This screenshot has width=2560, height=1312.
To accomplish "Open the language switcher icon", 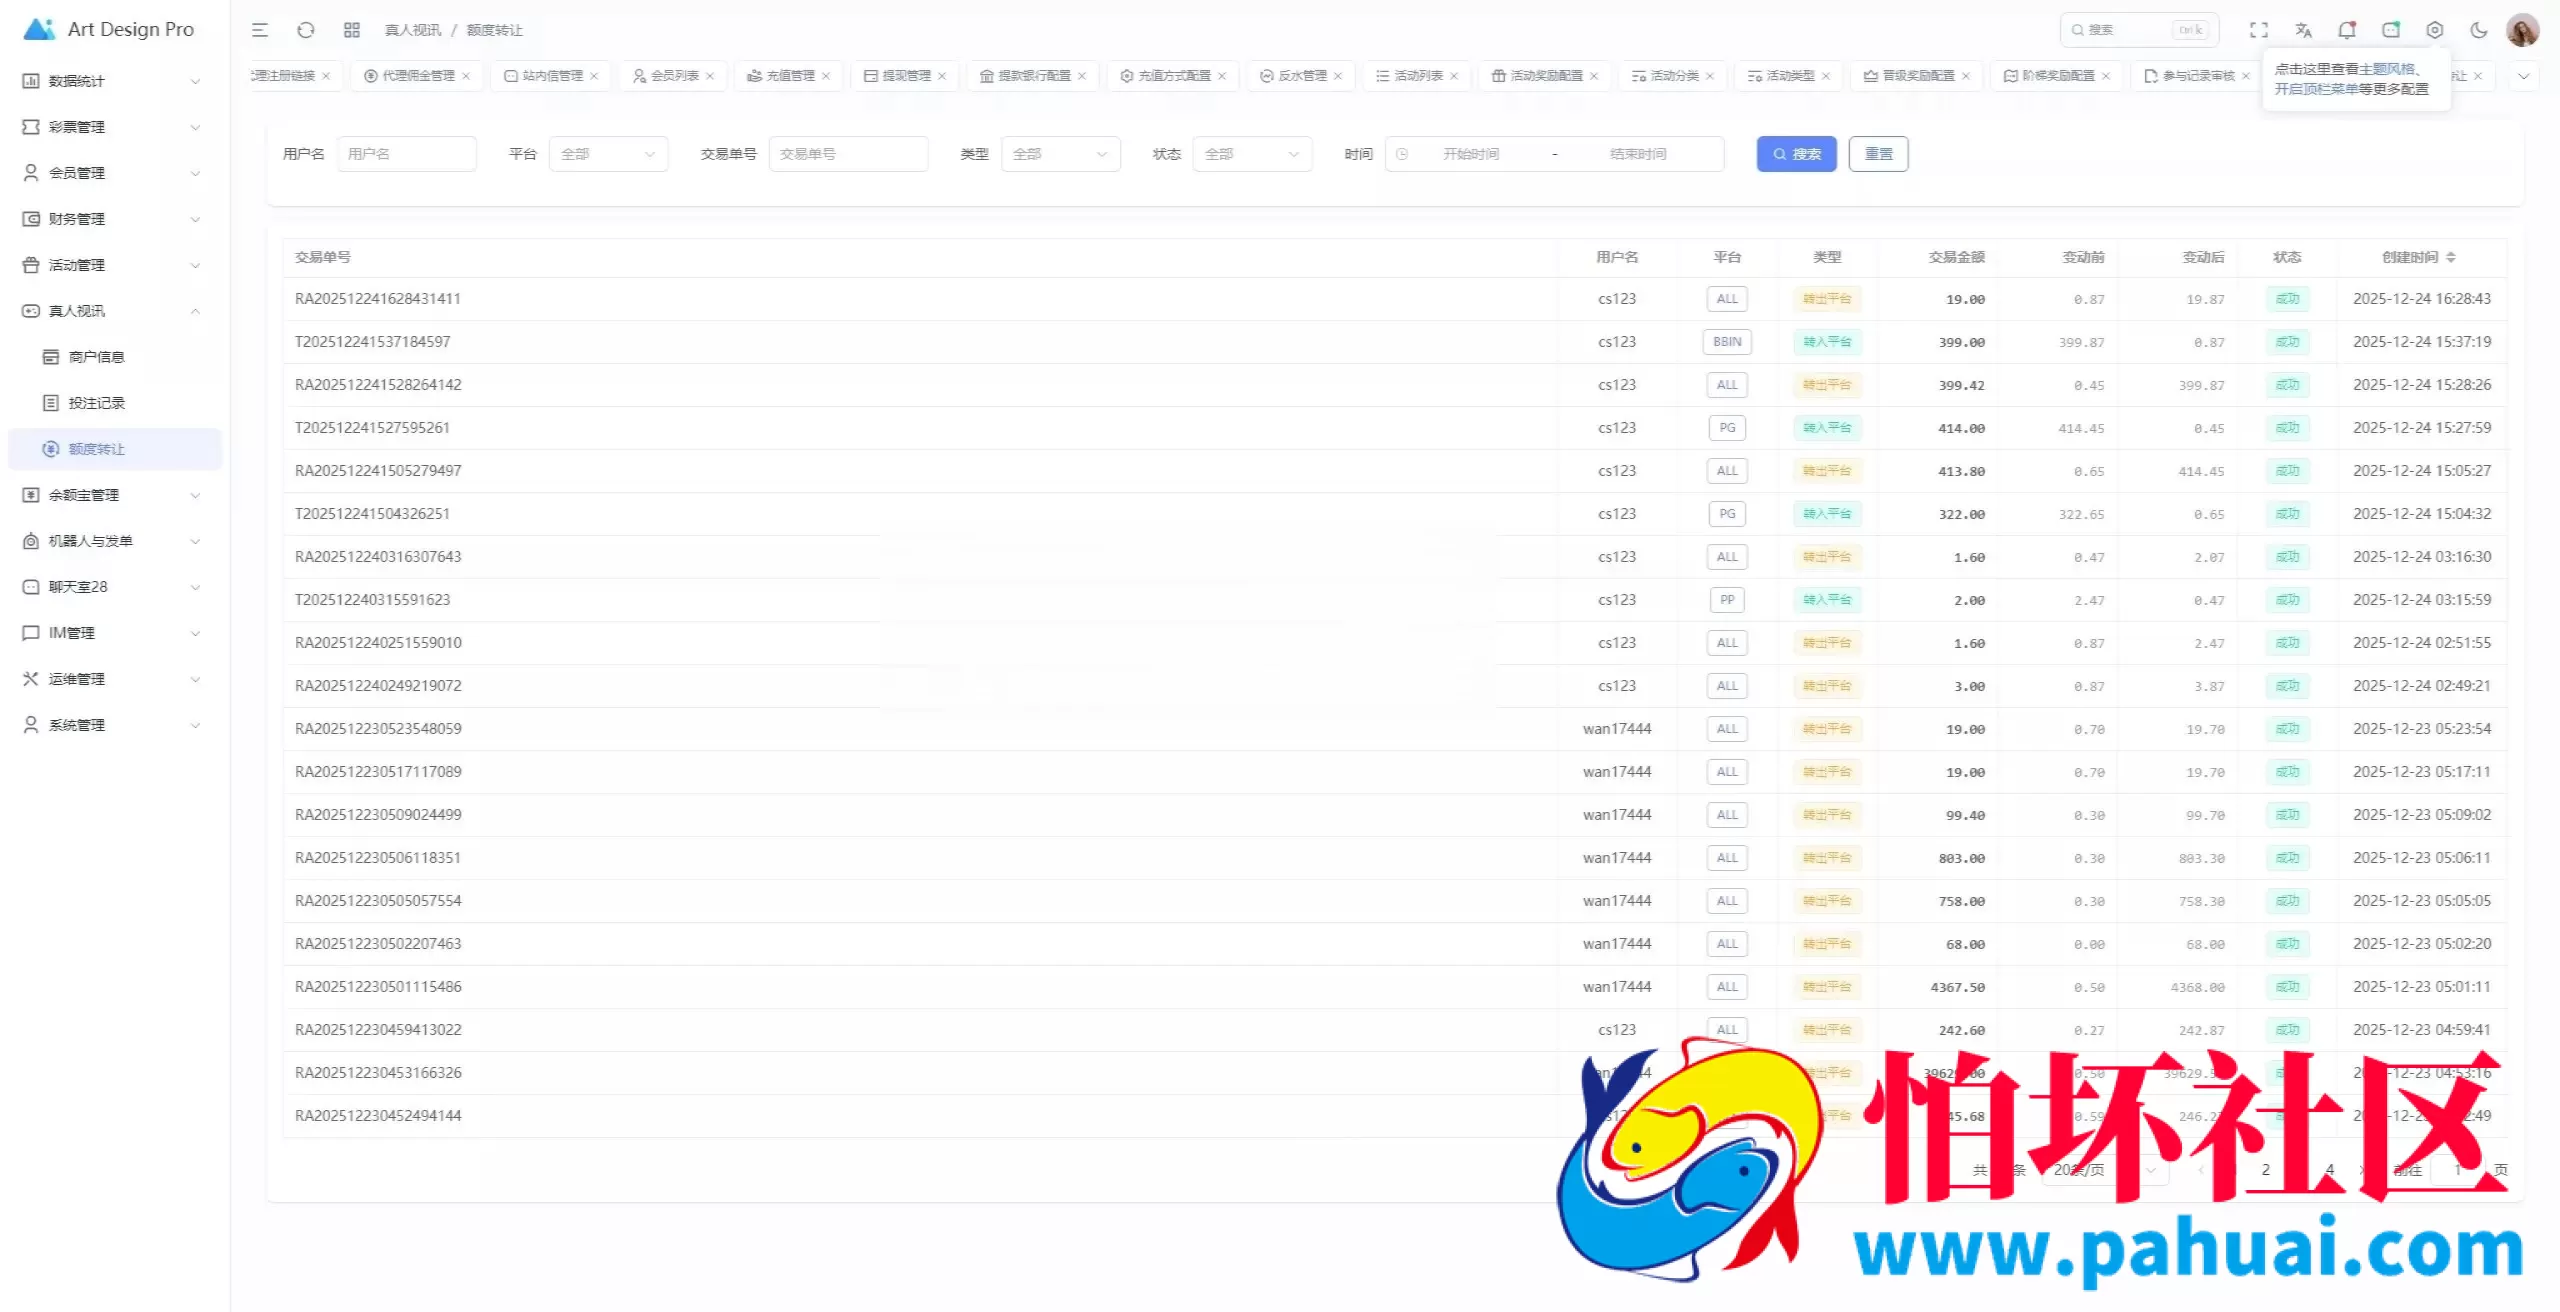I will tap(2303, 30).
